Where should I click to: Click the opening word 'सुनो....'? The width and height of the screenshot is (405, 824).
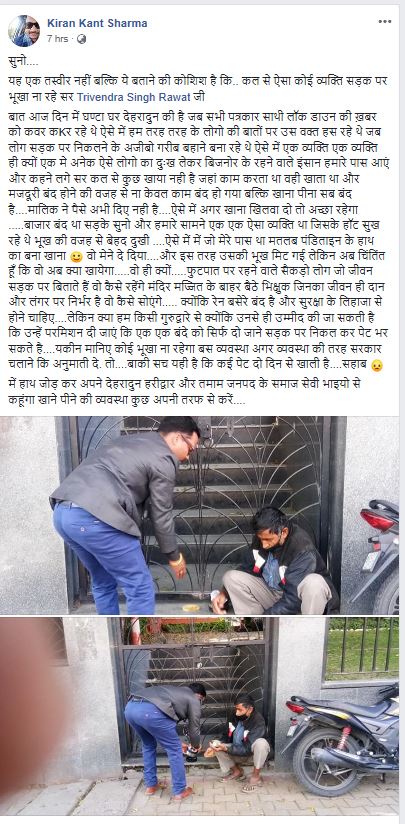click(24, 63)
